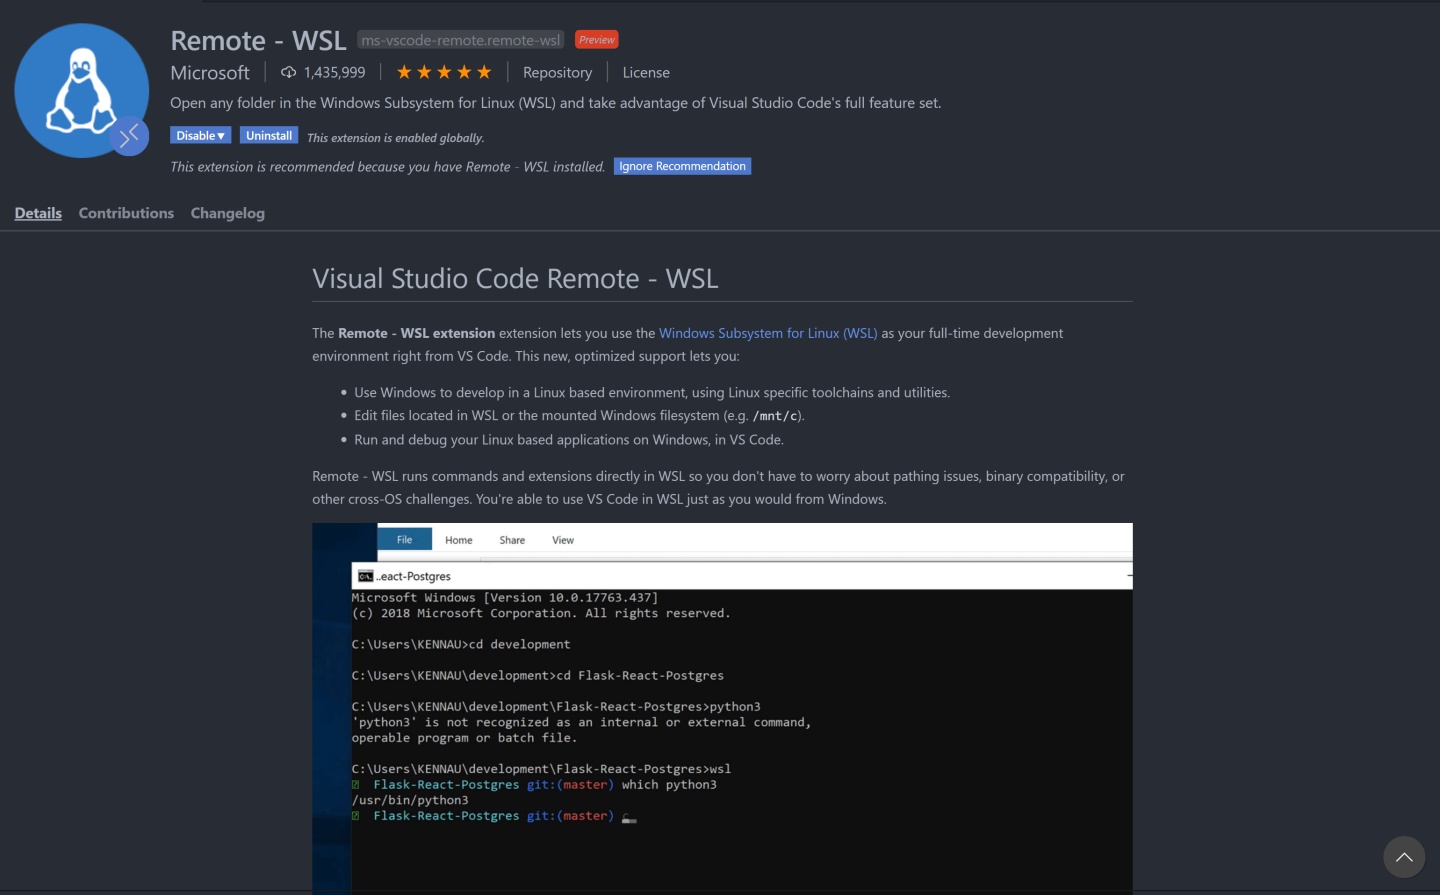Open the Disable dropdown button
Image resolution: width=1440 pixels, height=895 pixels.
click(x=200, y=136)
